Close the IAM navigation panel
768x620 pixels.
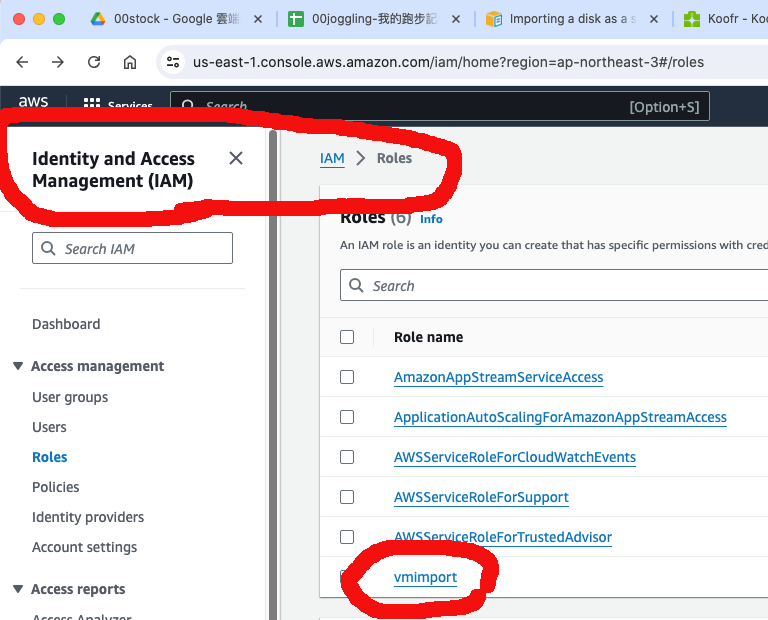click(x=236, y=158)
